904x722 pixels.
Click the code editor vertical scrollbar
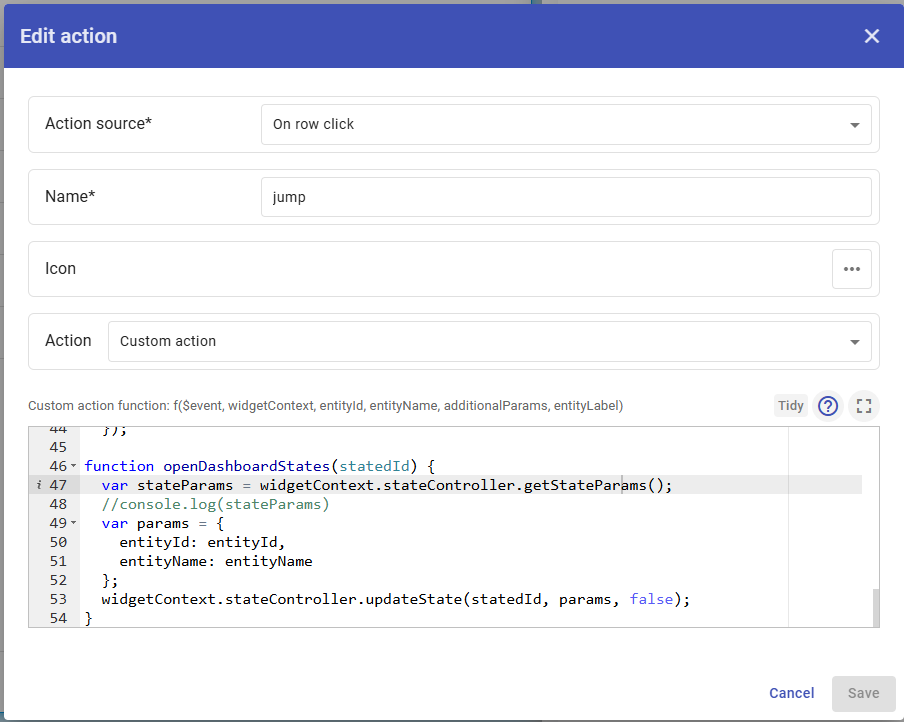[x=875, y=606]
